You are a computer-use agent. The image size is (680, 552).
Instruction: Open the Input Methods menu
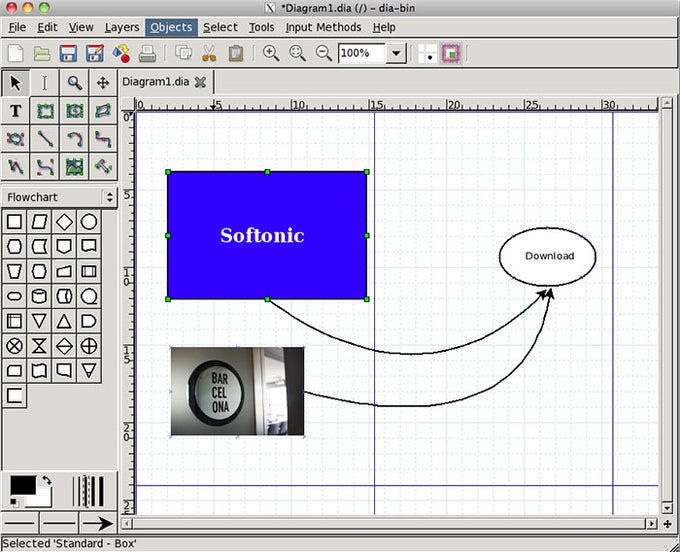[x=324, y=27]
